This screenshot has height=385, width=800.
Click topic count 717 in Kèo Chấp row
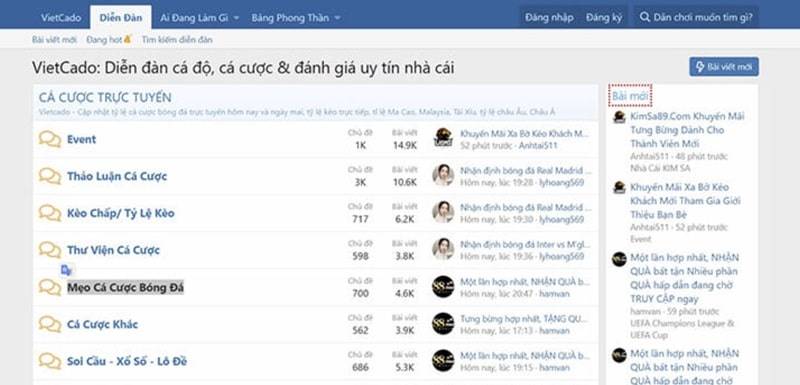tap(360, 219)
